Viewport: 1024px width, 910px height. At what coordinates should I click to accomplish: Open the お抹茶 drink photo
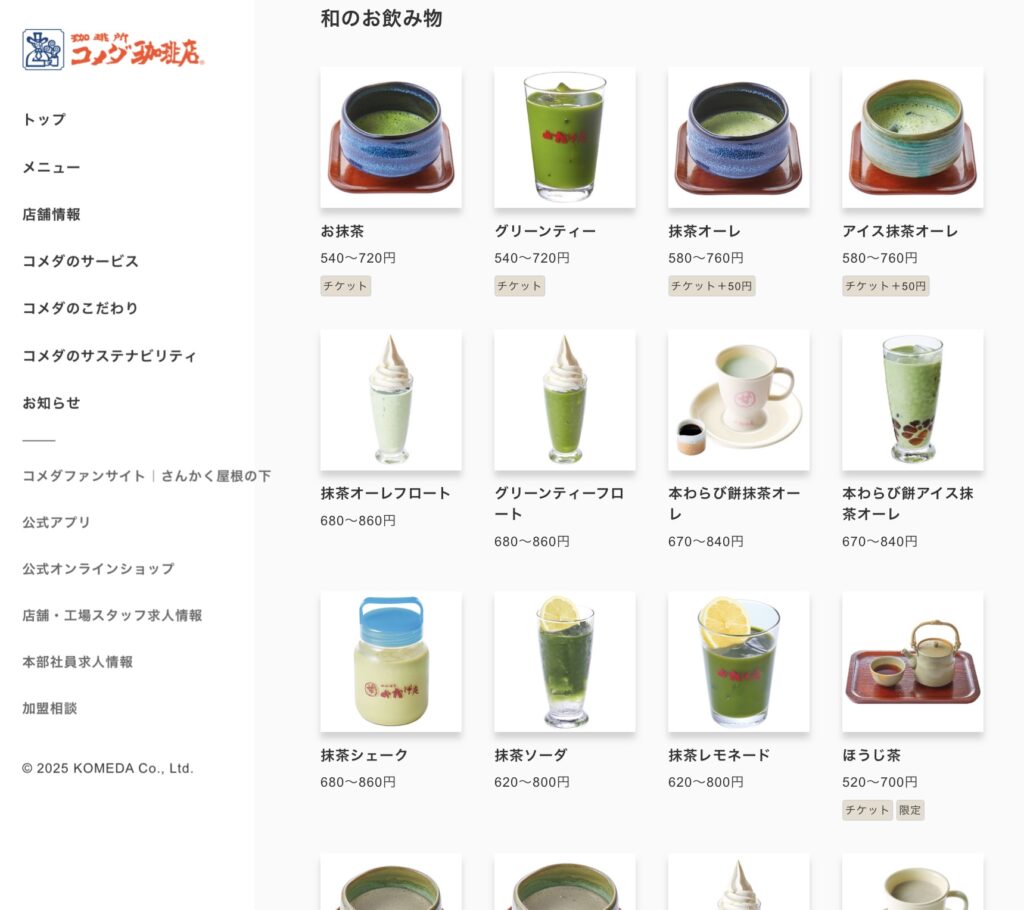[x=391, y=137]
